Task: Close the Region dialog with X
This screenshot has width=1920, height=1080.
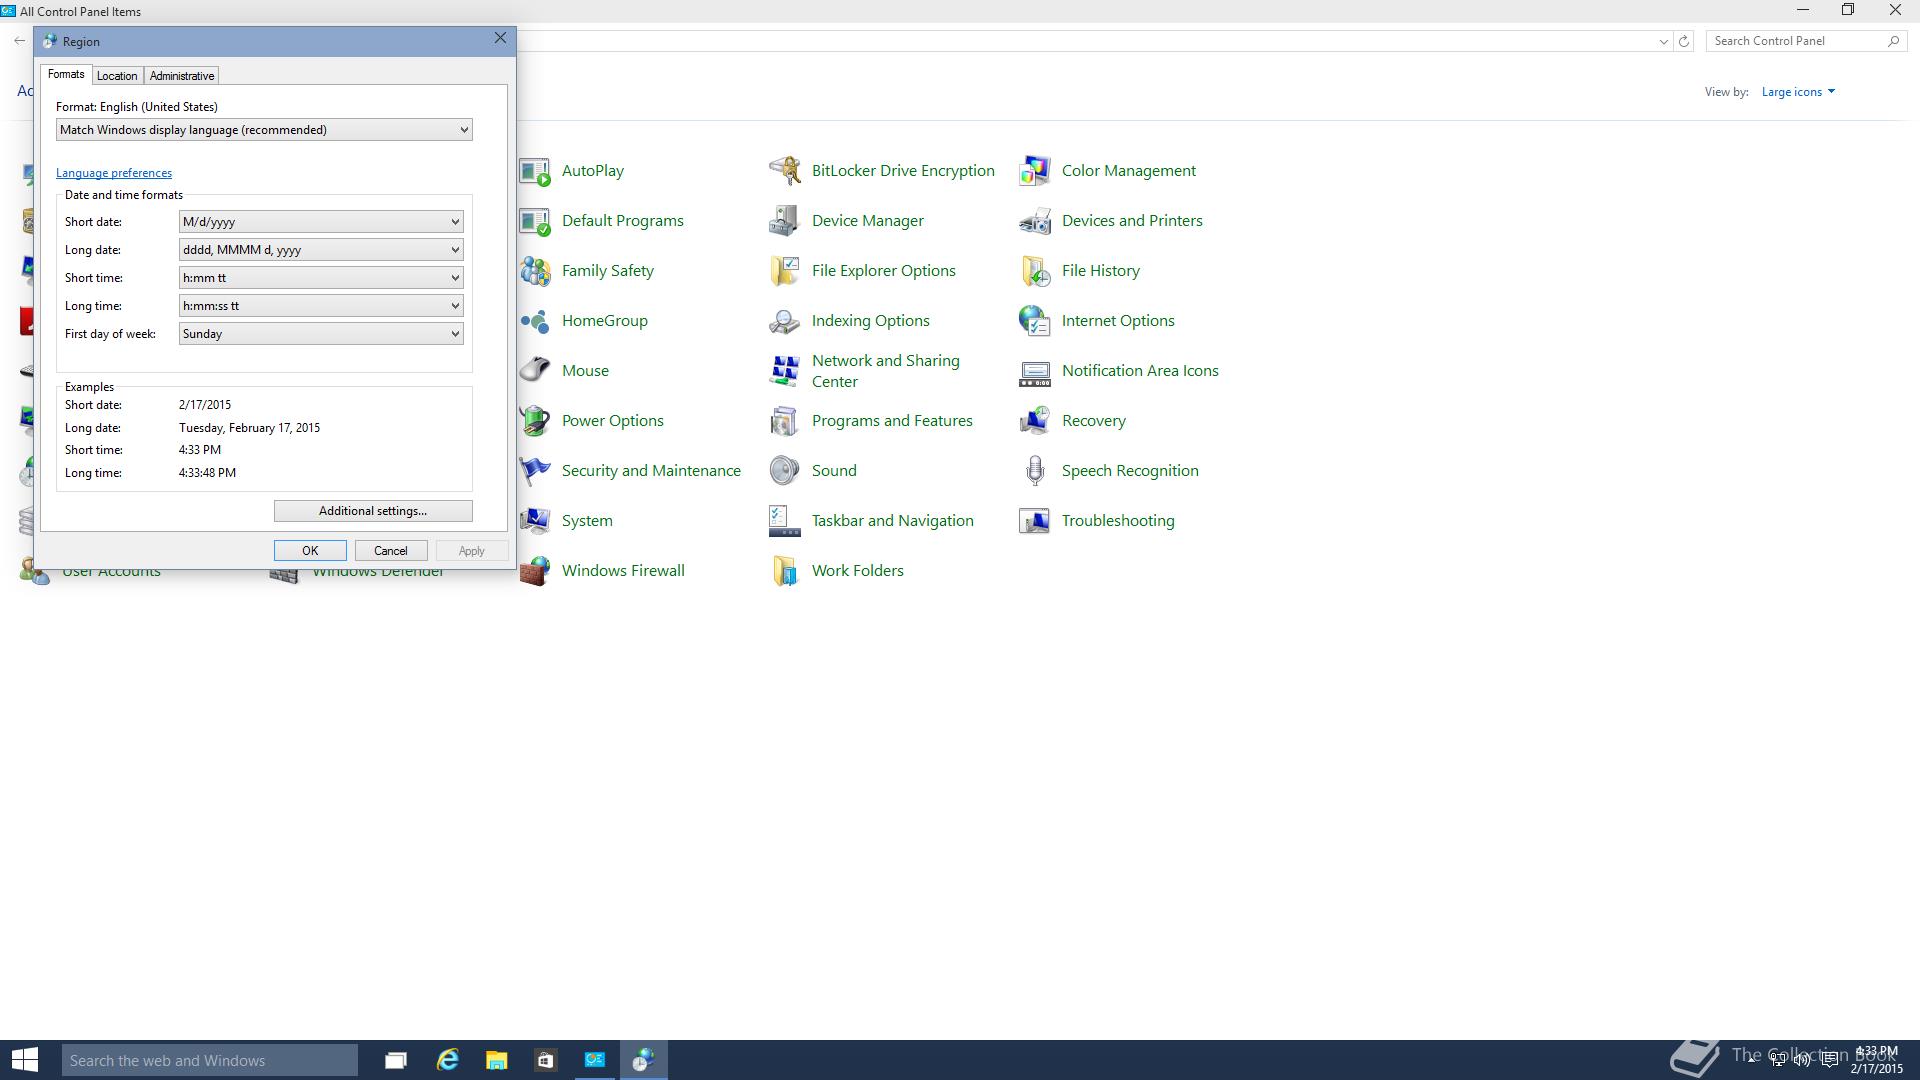Action: [x=500, y=38]
